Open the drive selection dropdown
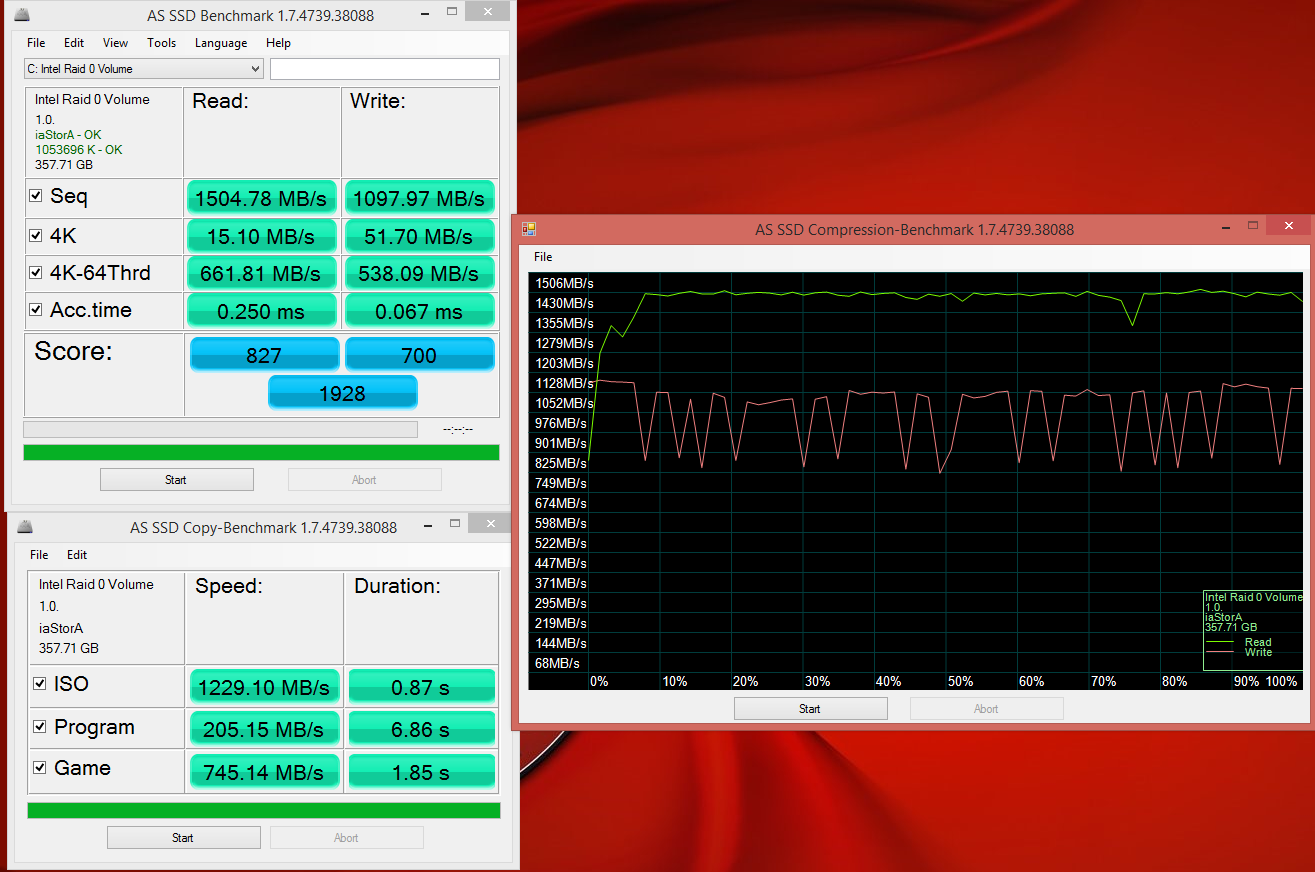1315x872 pixels. (144, 69)
